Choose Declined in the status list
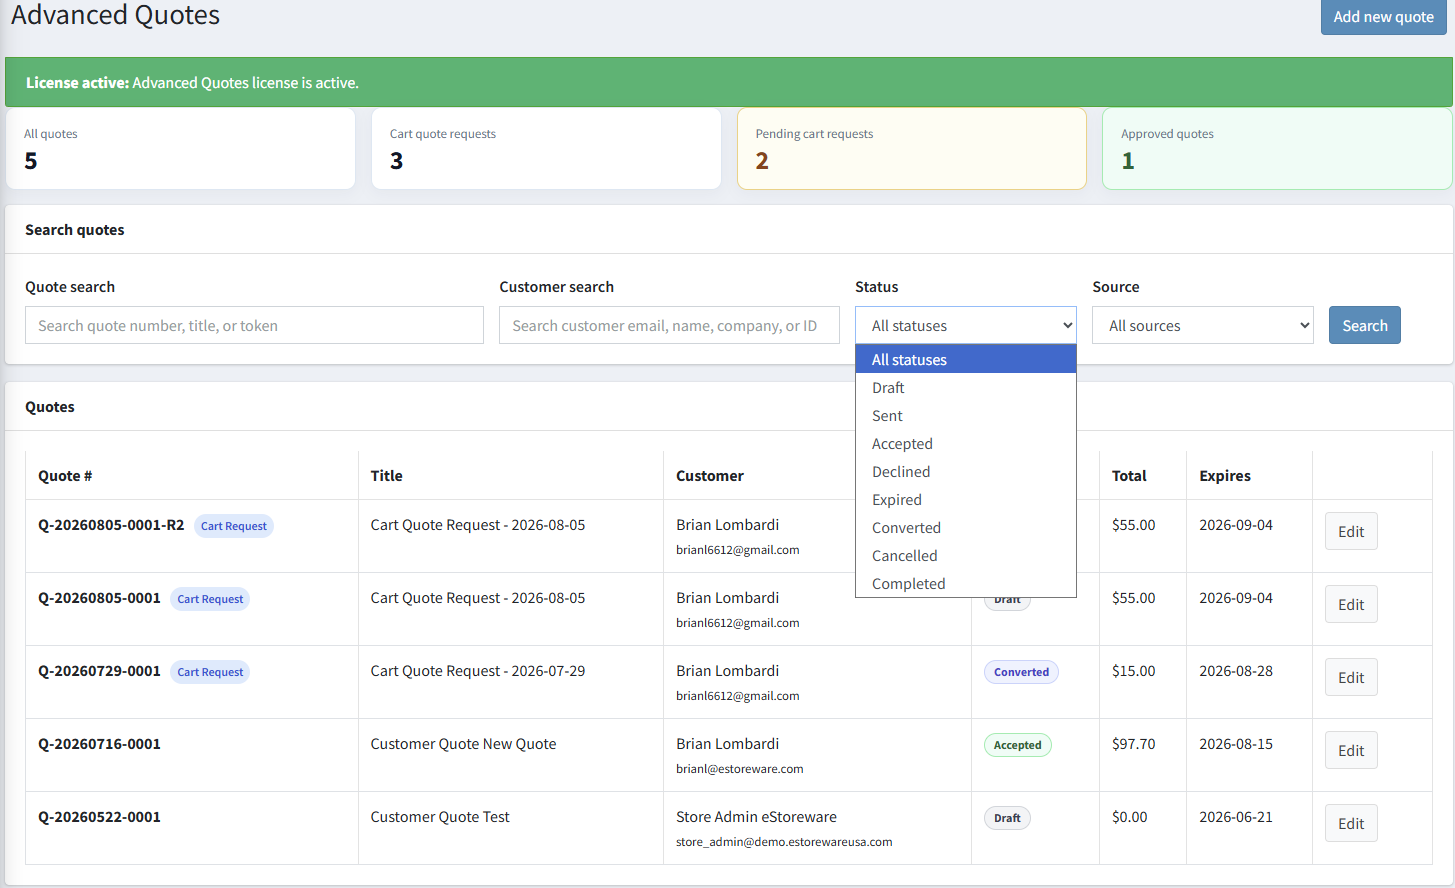 coord(966,471)
